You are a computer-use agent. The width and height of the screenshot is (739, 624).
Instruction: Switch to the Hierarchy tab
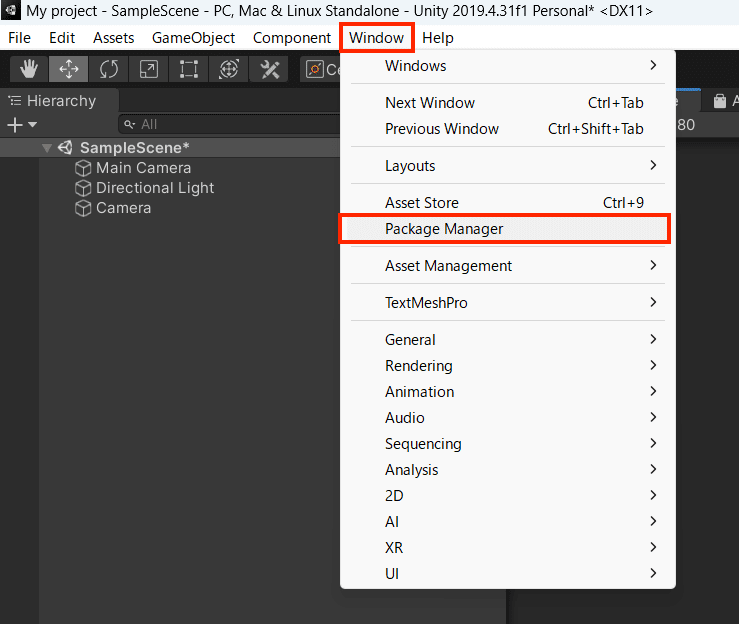[59, 100]
